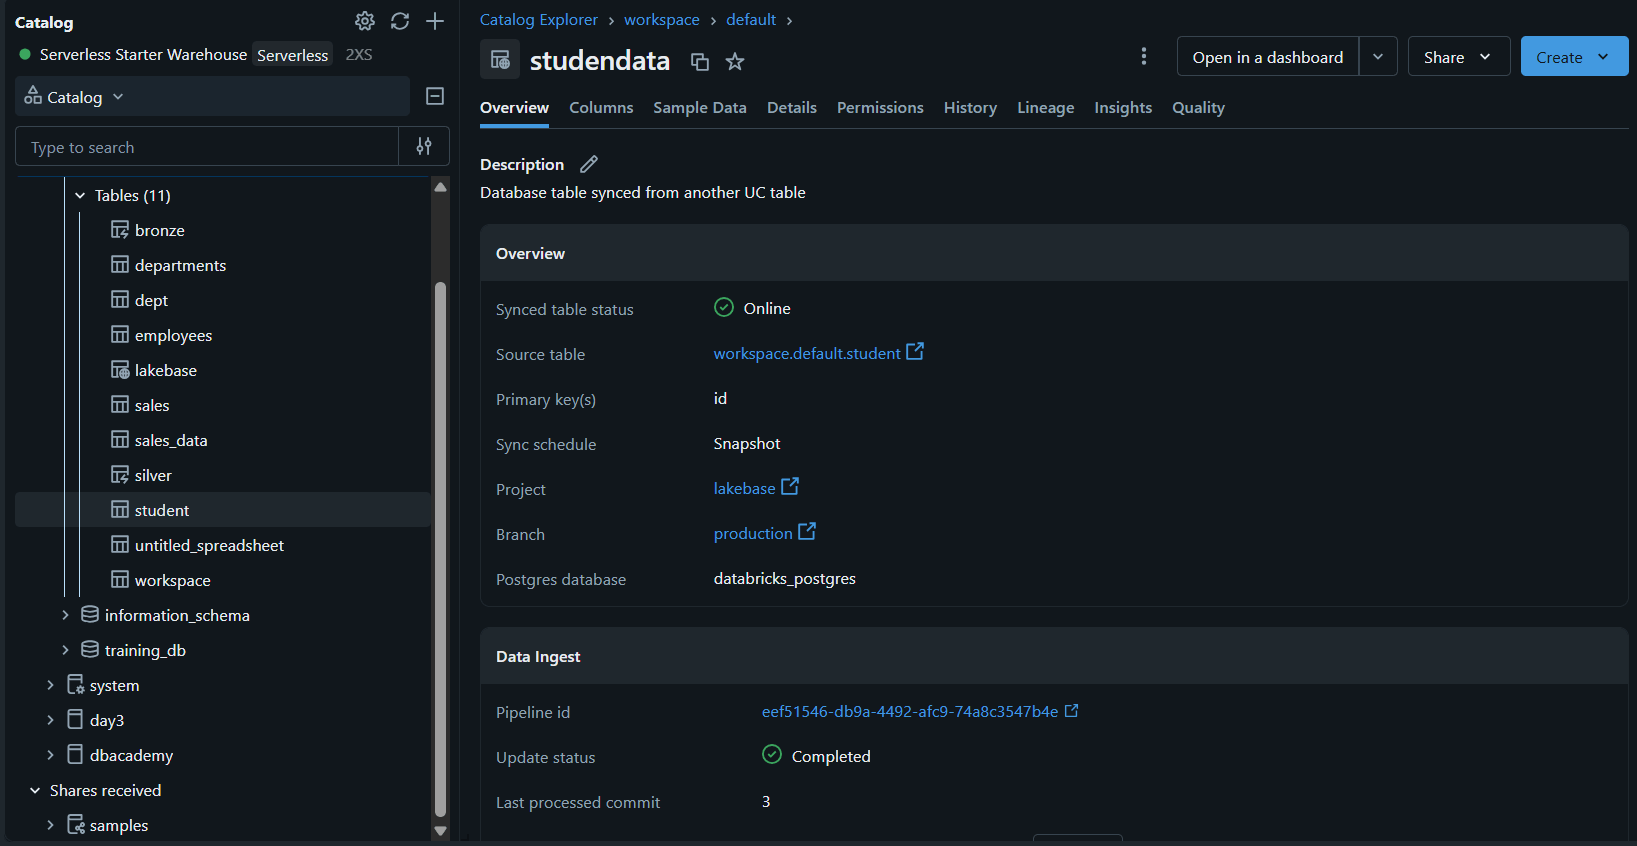Expand dbacademy catalog chevron
The height and width of the screenshot is (846, 1637).
tap(50, 755)
